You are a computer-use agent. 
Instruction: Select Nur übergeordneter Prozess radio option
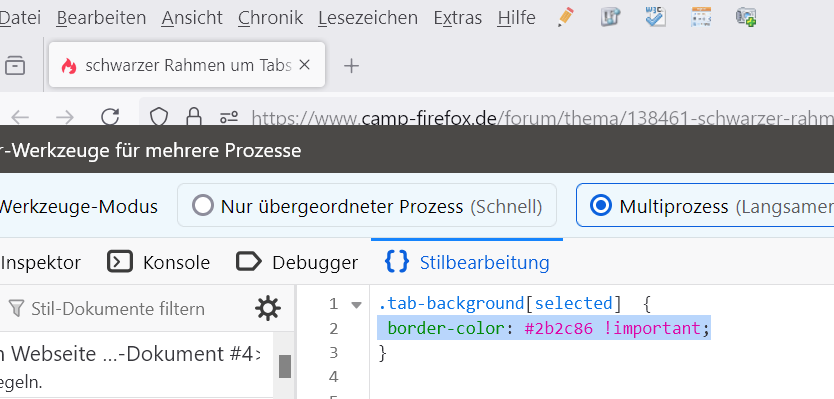coord(367,205)
